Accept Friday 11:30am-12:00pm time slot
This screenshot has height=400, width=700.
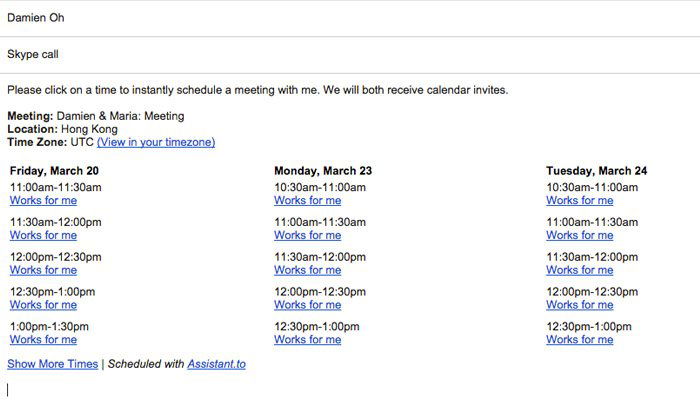[x=43, y=236]
